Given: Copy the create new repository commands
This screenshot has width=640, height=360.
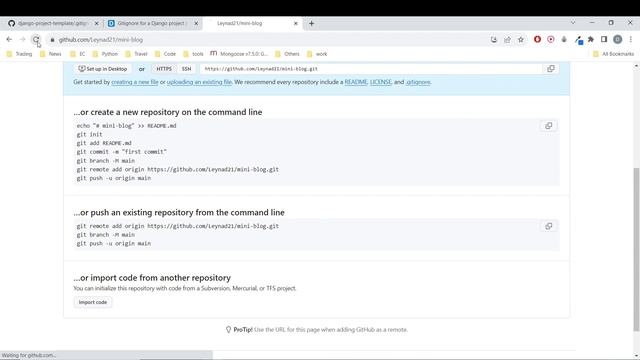Looking at the screenshot, I should [x=549, y=126].
